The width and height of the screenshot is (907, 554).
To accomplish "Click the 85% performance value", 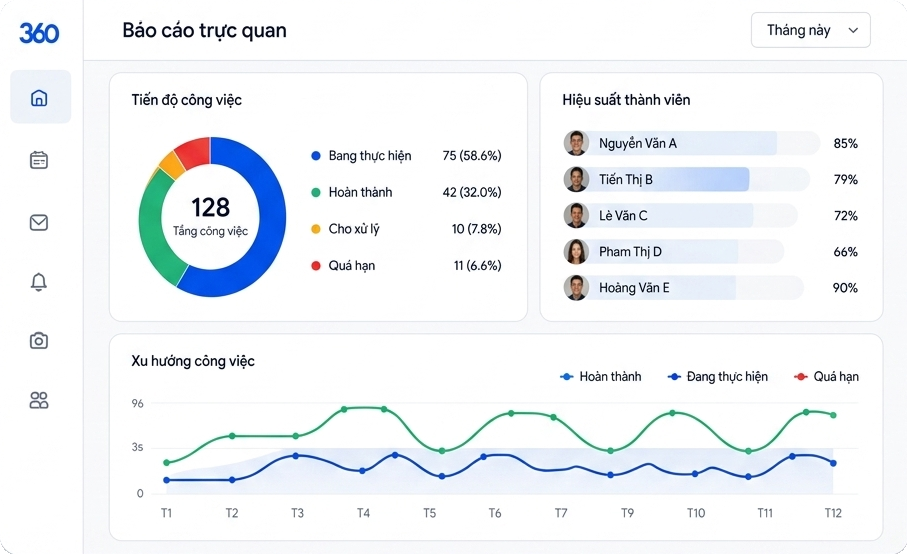I will (x=845, y=143).
